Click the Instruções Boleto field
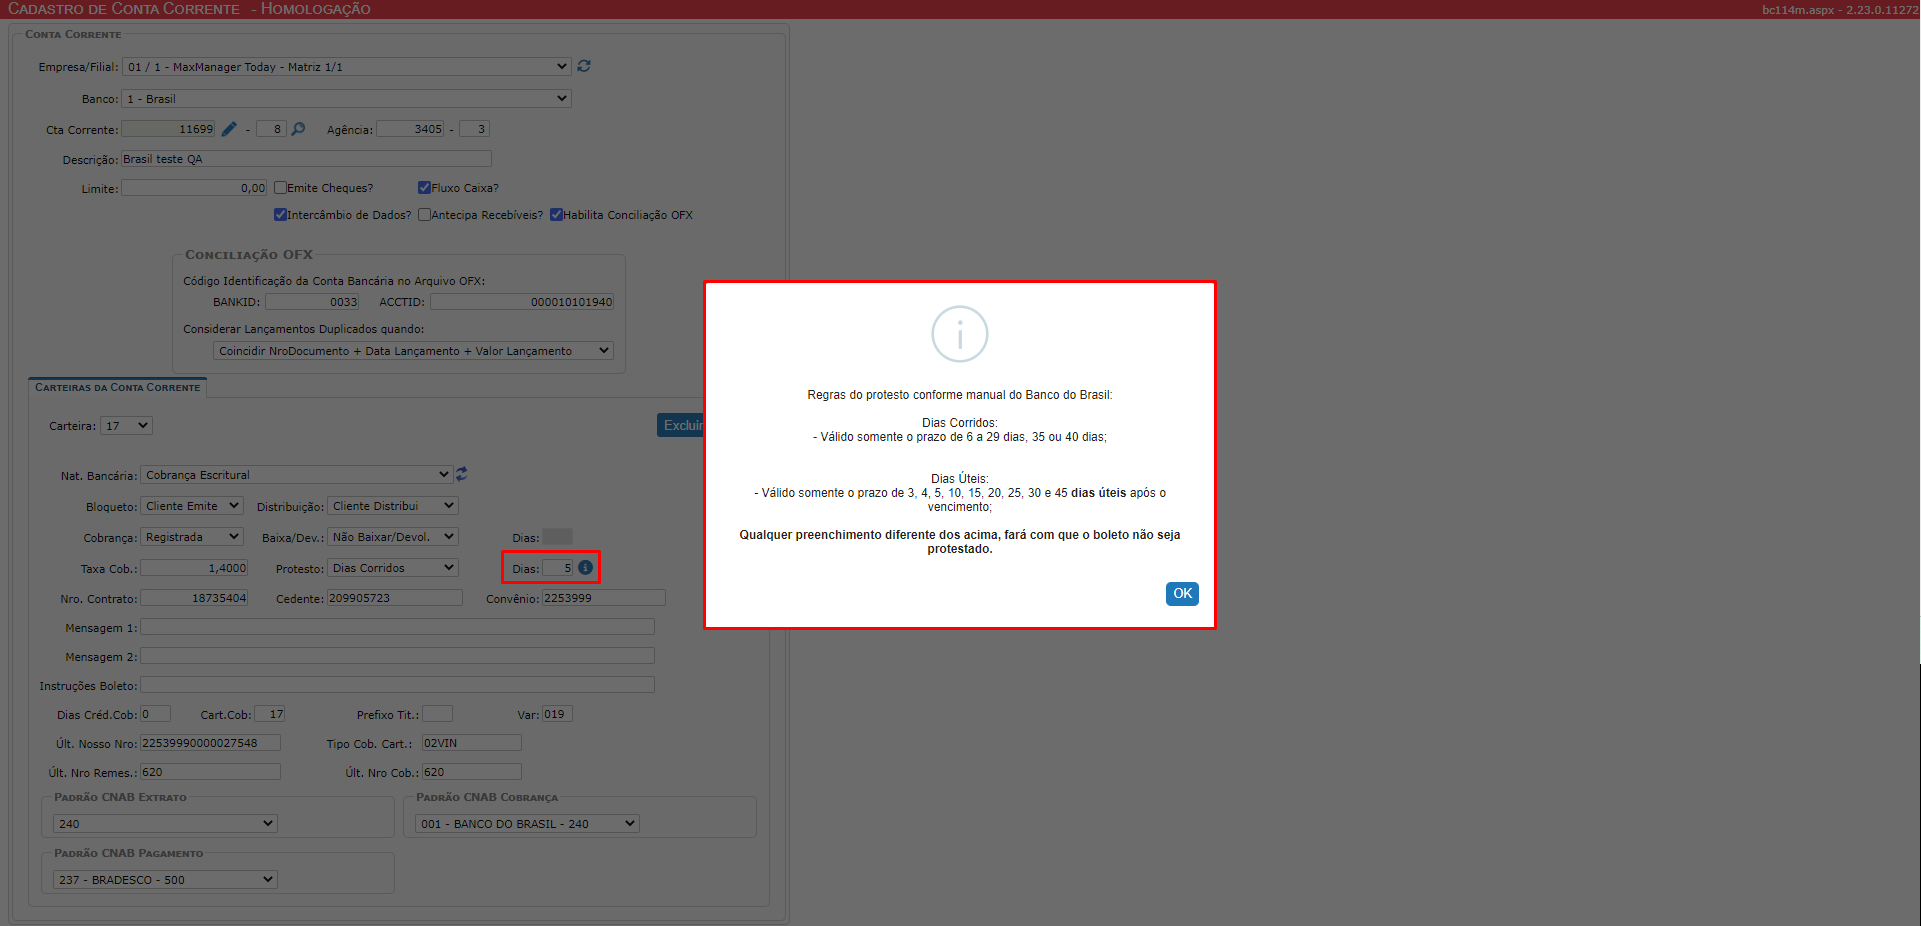The height and width of the screenshot is (926, 1921). pyautogui.click(x=397, y=685)
